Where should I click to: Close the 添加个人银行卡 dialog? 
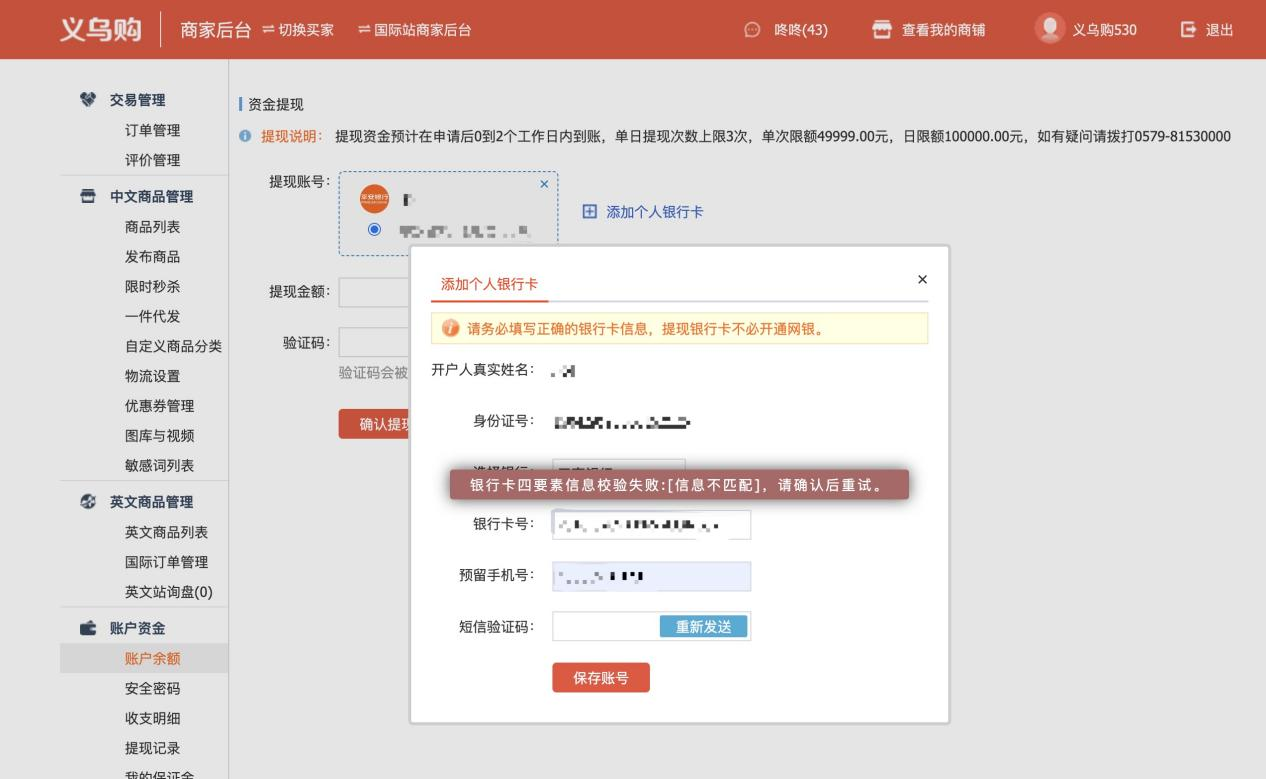[922, 279]
